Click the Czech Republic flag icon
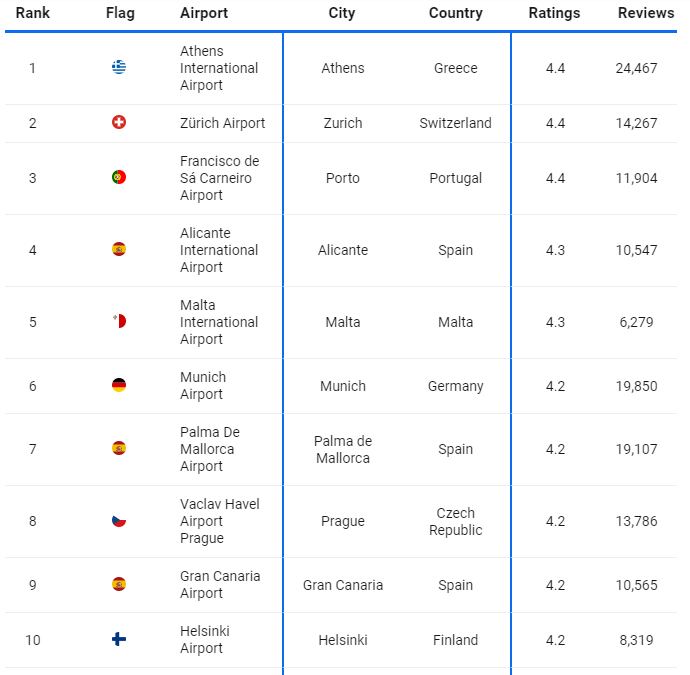The image size is (690, 675). [119, 521]
